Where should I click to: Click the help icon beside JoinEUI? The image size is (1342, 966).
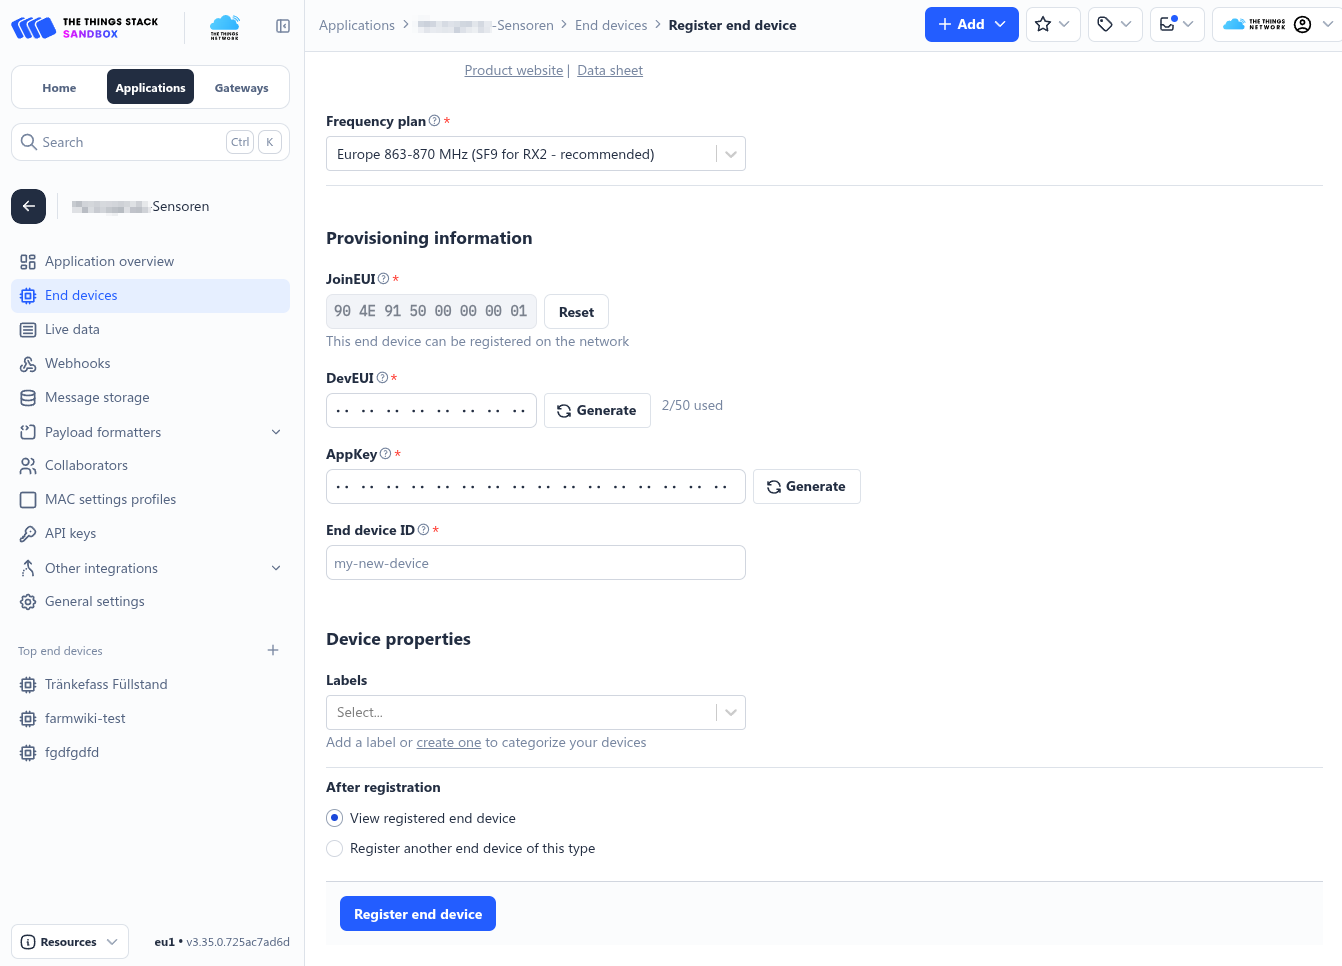click(x=383, y=279)
